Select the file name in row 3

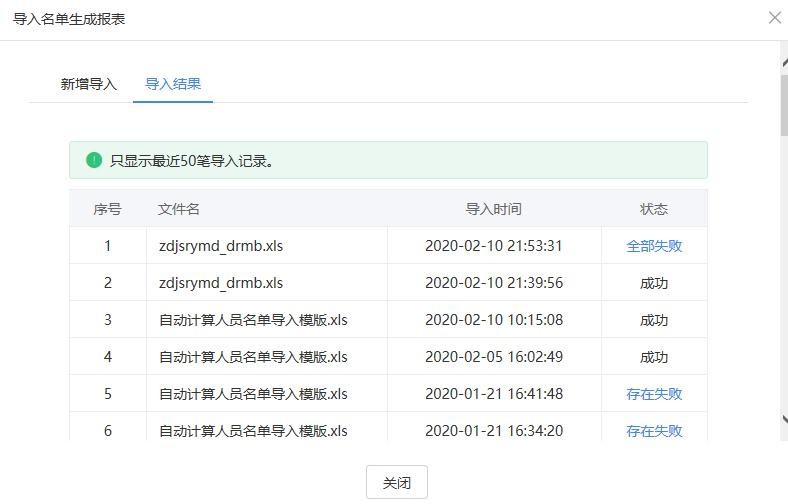(253, 320)
